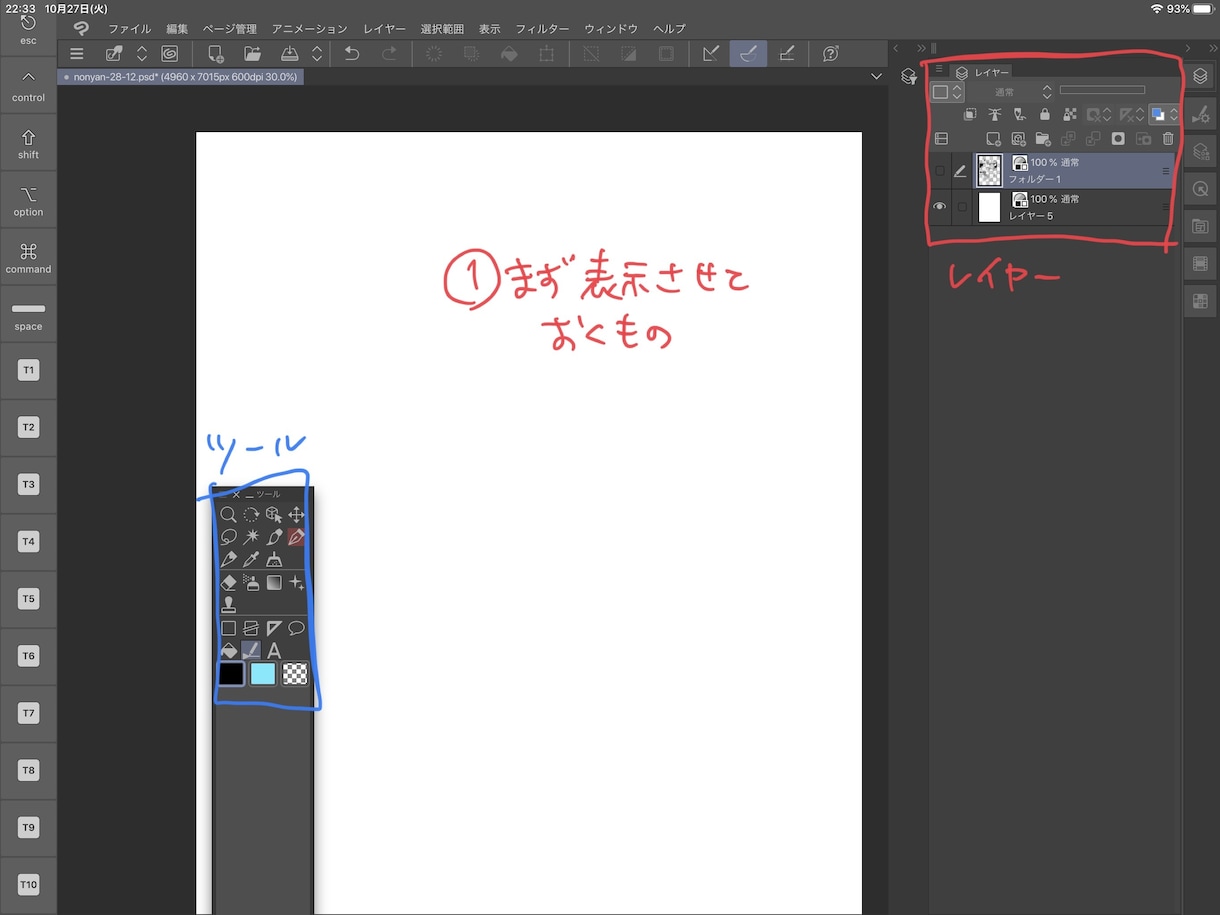Select the Fill bucket tool
Screen dimensions: 1220x915
229,650
